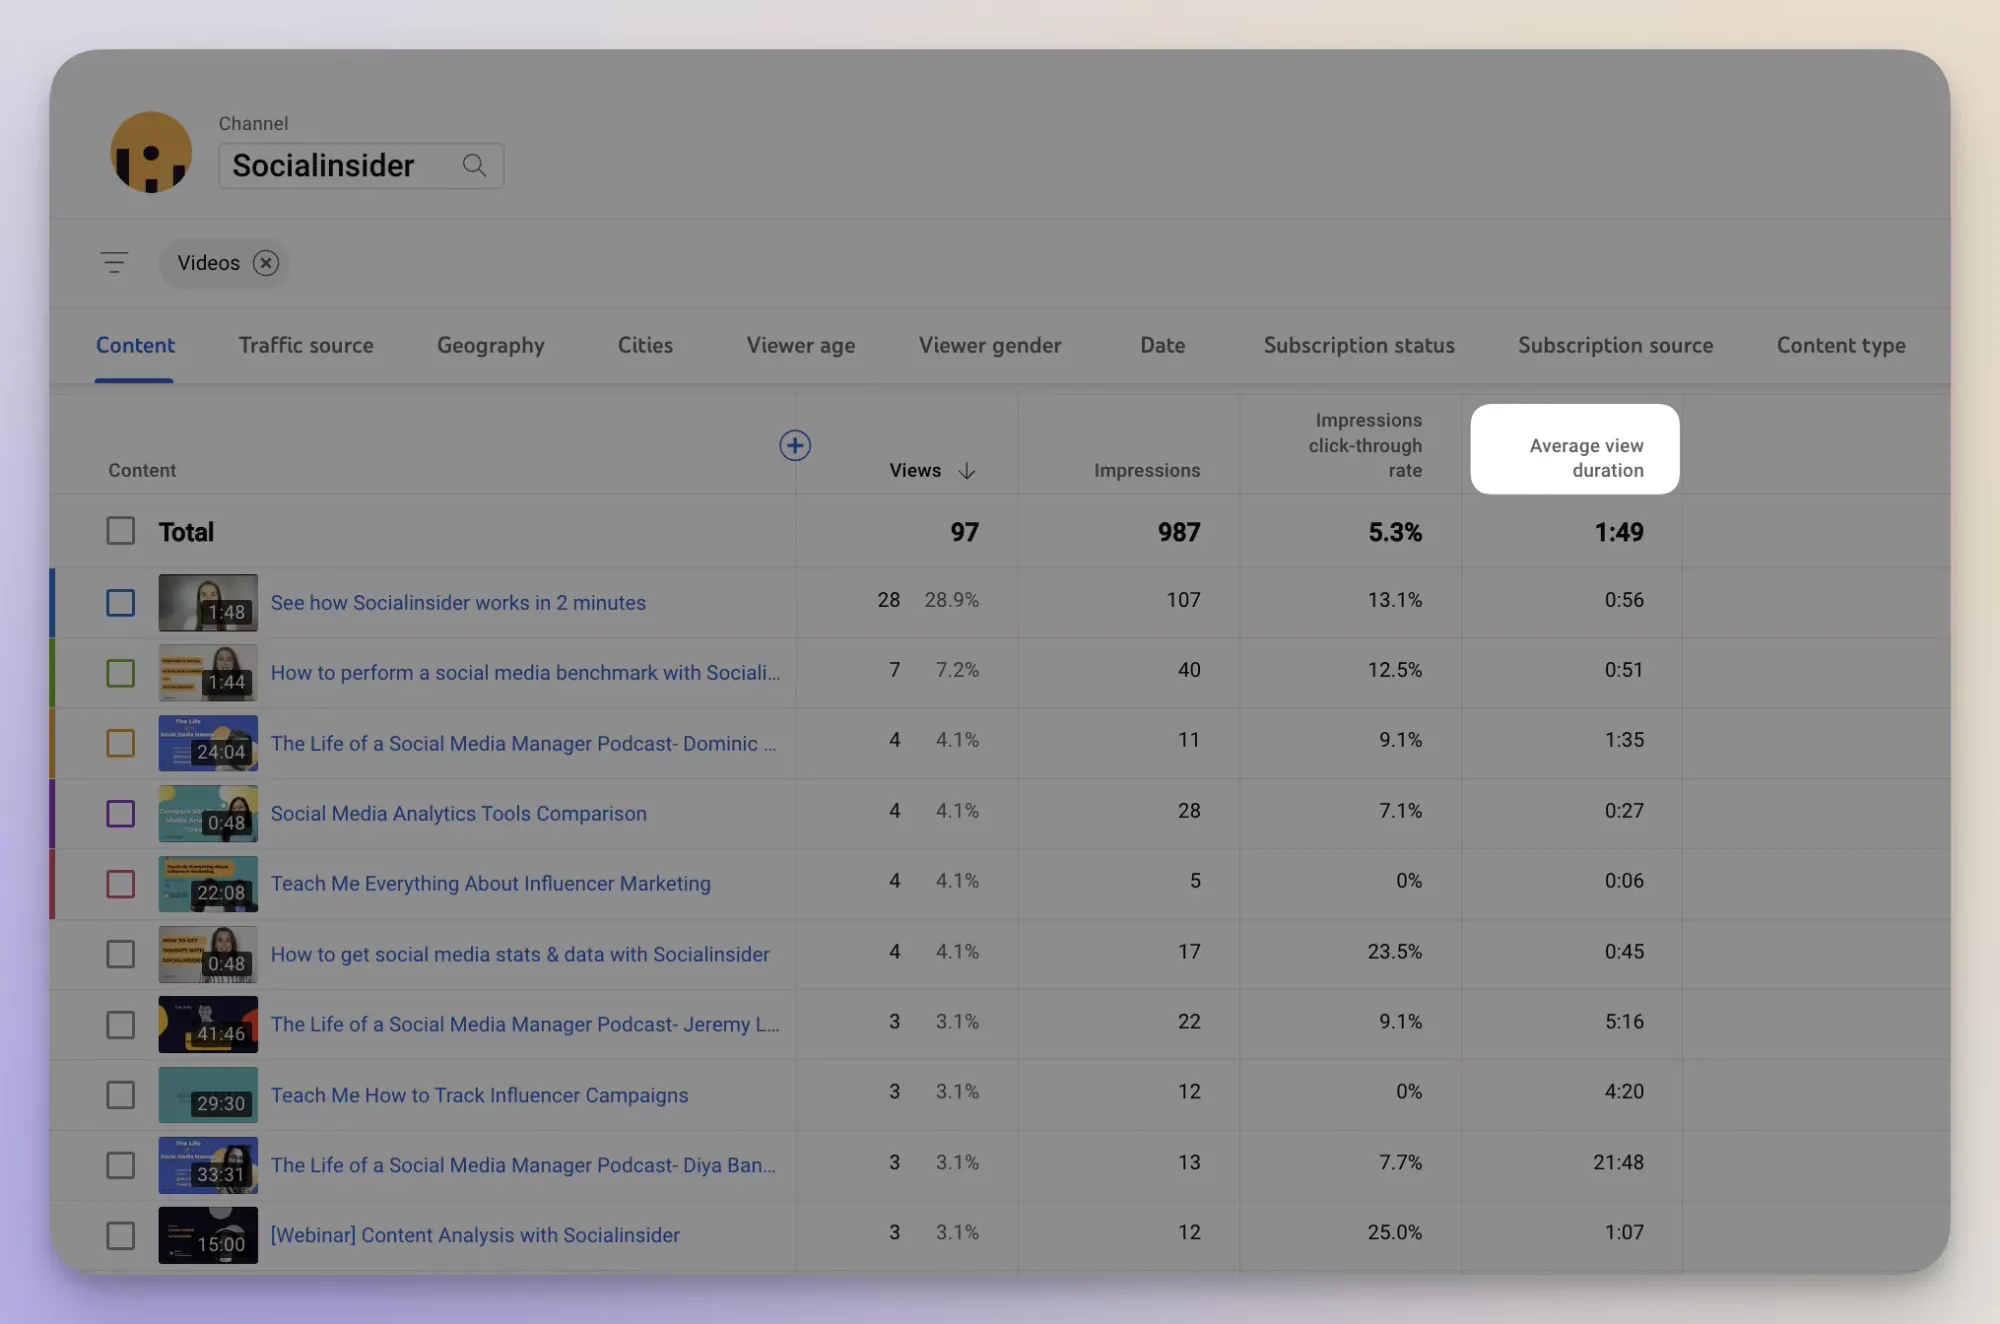Click the 21:48 average view duration value
The width and height of the screenshot is (2000, 1324).
click(1618, 1162)
